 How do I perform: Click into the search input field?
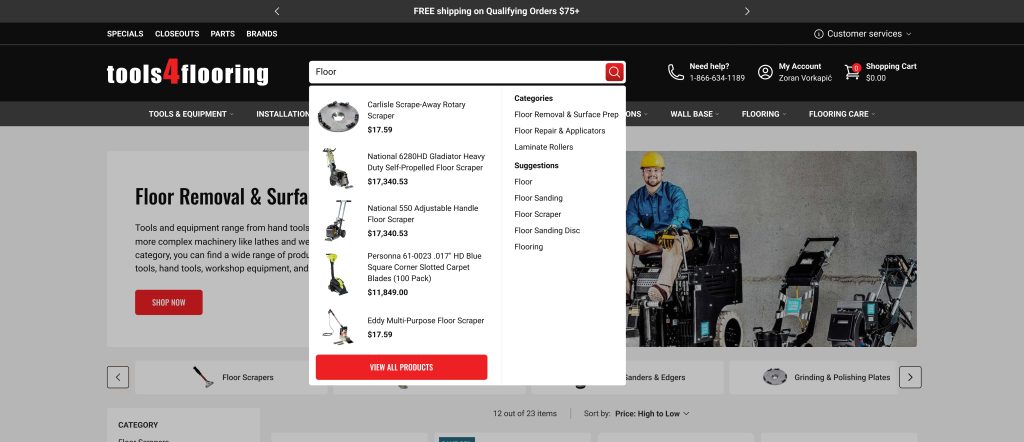tap(457, 72)
